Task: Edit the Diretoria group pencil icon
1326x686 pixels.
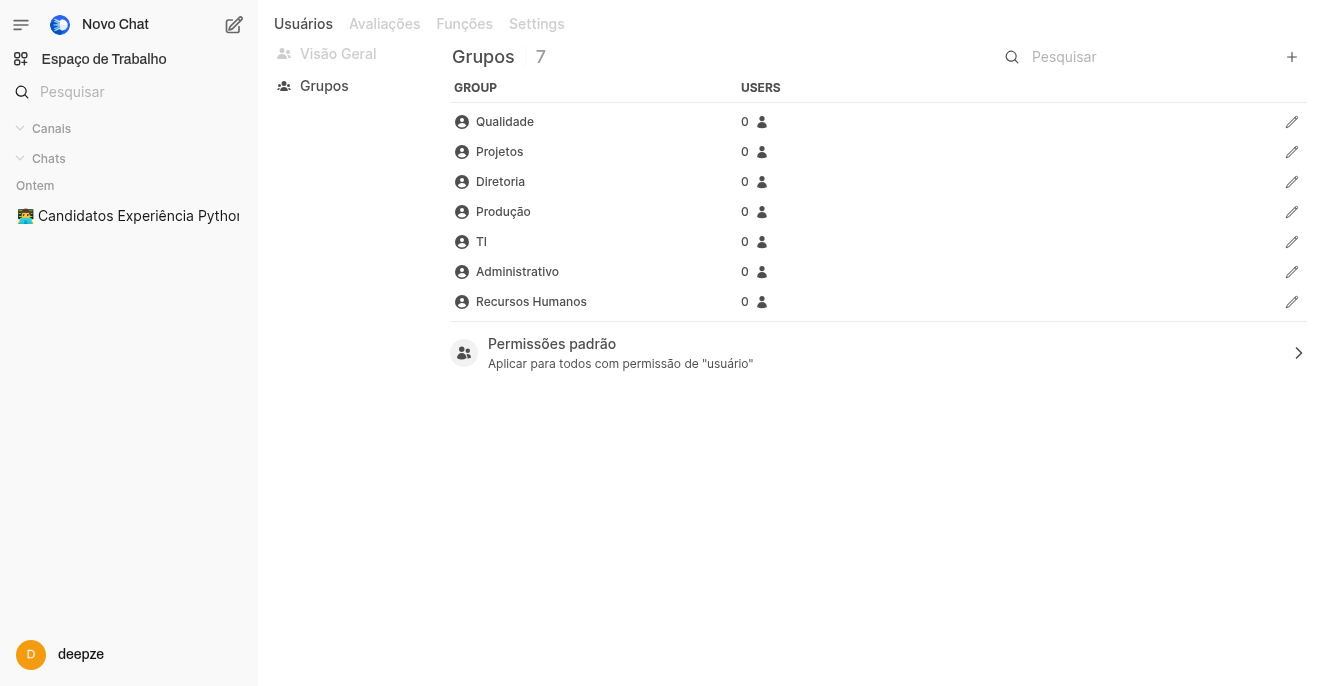Action: coord(1292,182)
